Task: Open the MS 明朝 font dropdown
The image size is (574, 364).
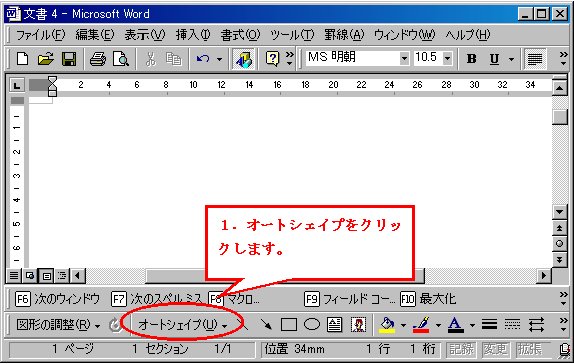Action: (x=404, y=58)
